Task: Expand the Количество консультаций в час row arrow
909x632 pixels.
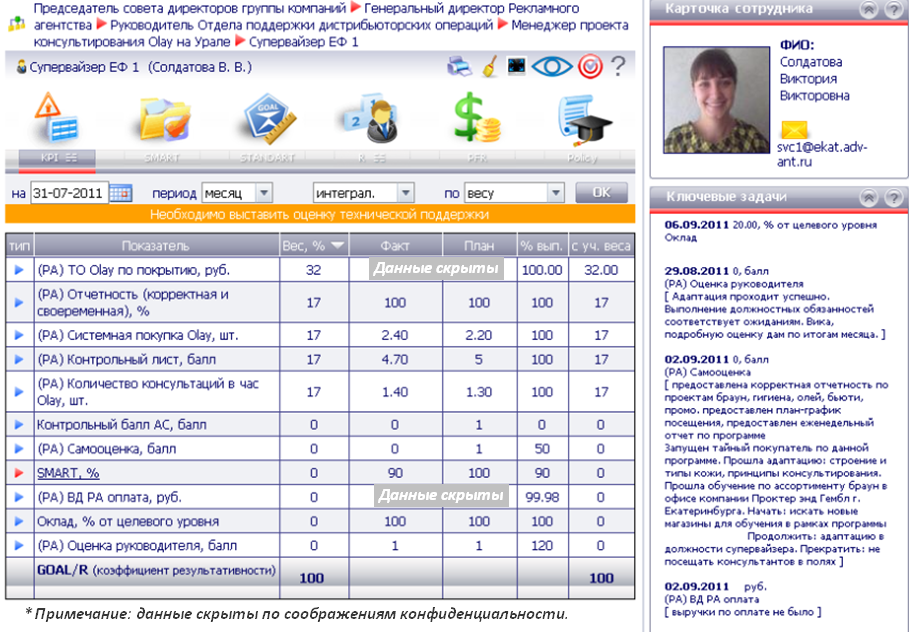Action: coord(19,392)
